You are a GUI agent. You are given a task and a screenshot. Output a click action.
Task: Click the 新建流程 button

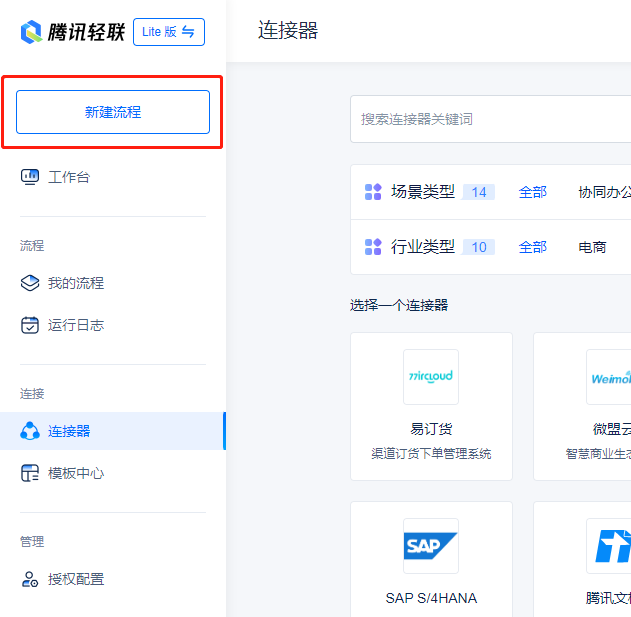(x=113, y=112)
